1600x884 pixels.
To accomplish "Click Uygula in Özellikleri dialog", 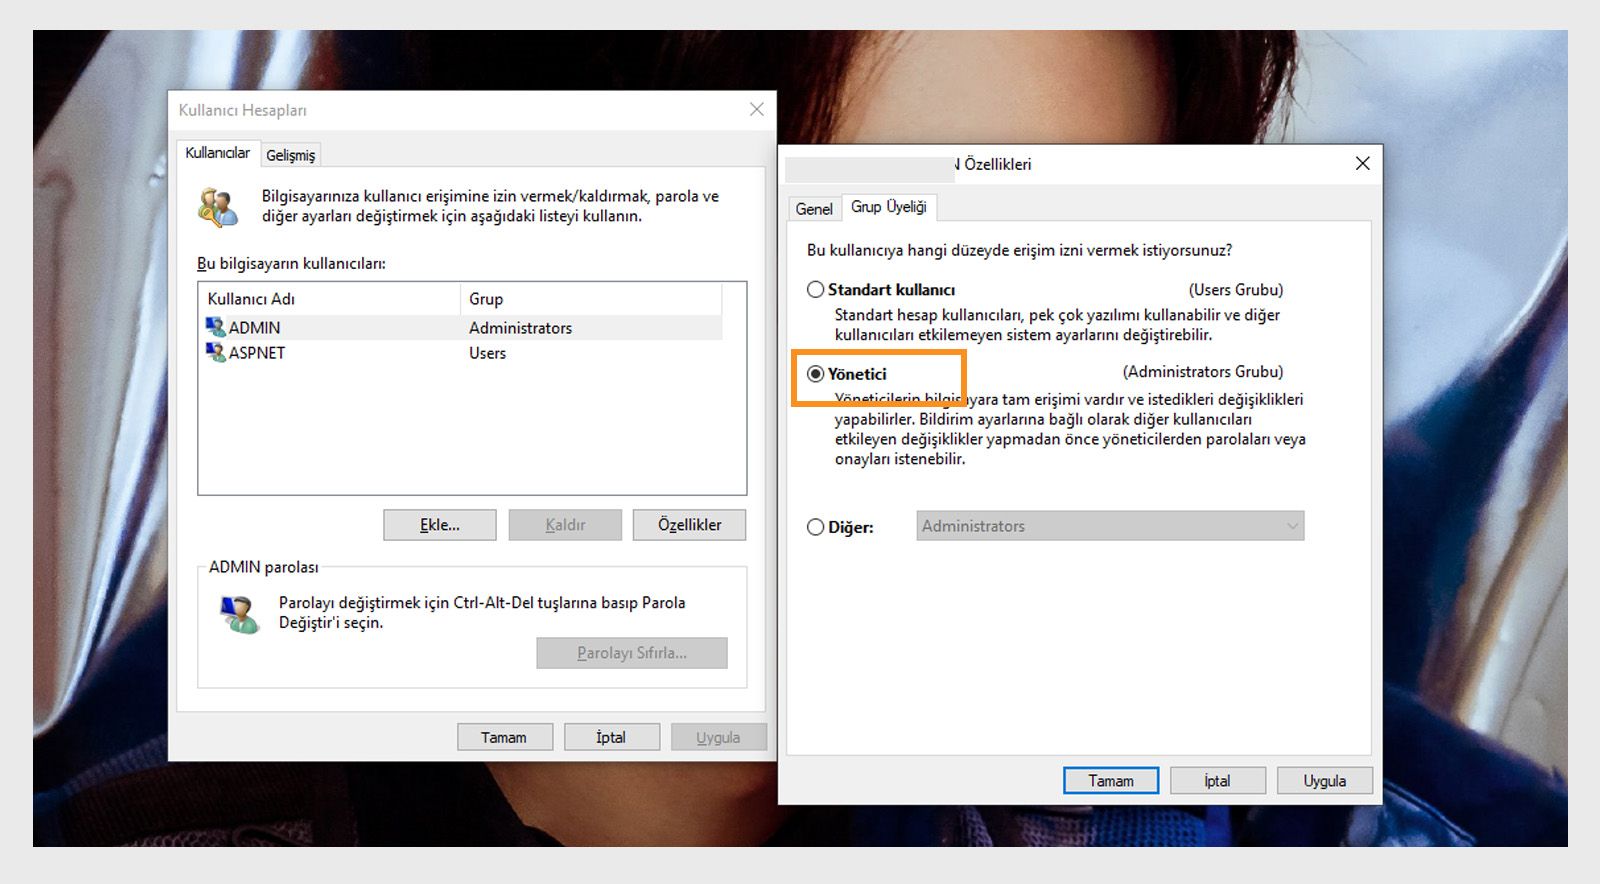I will pyautogui.click(x=1325, y=781).
